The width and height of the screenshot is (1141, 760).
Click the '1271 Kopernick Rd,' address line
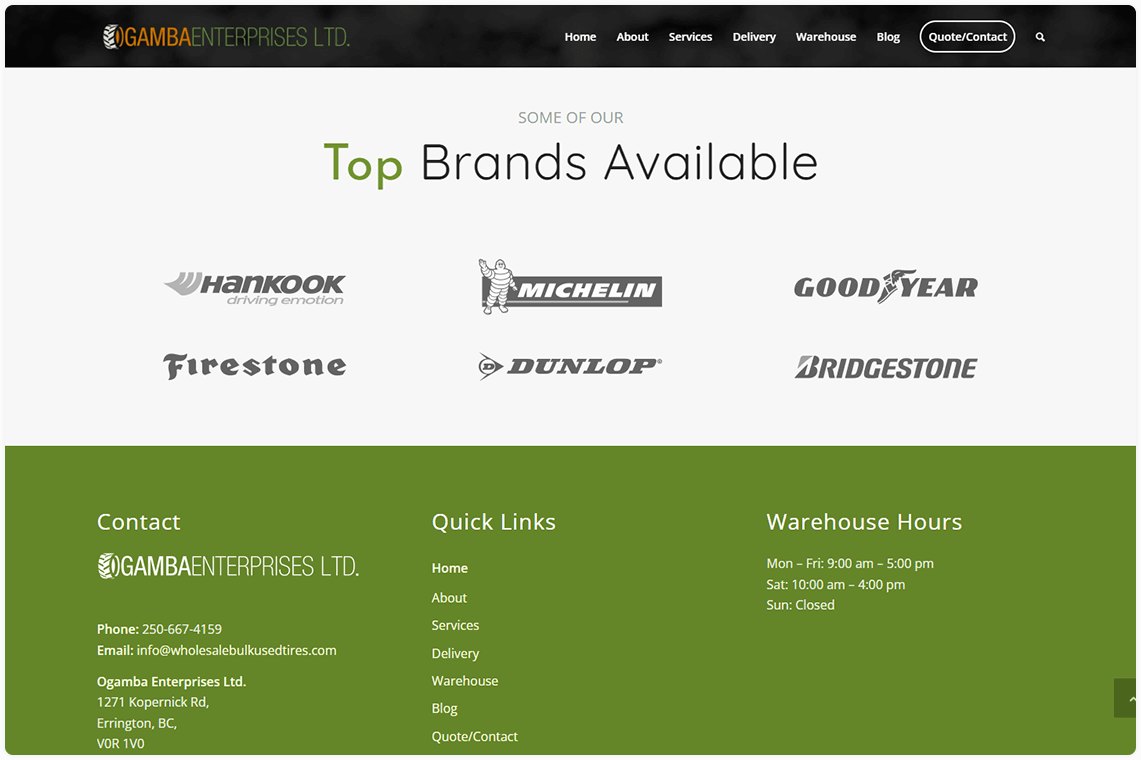click(153, 702)
